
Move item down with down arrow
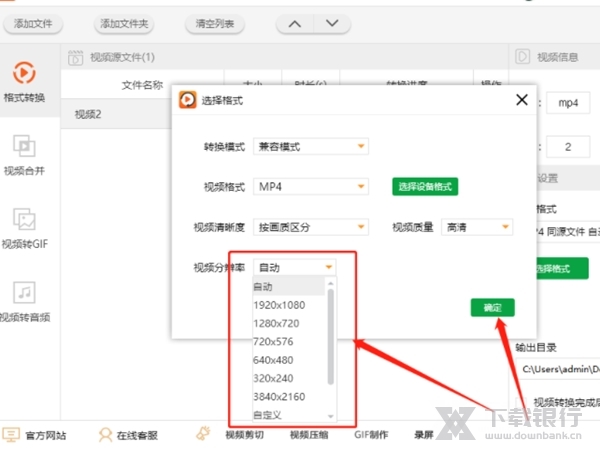point(332,24)
